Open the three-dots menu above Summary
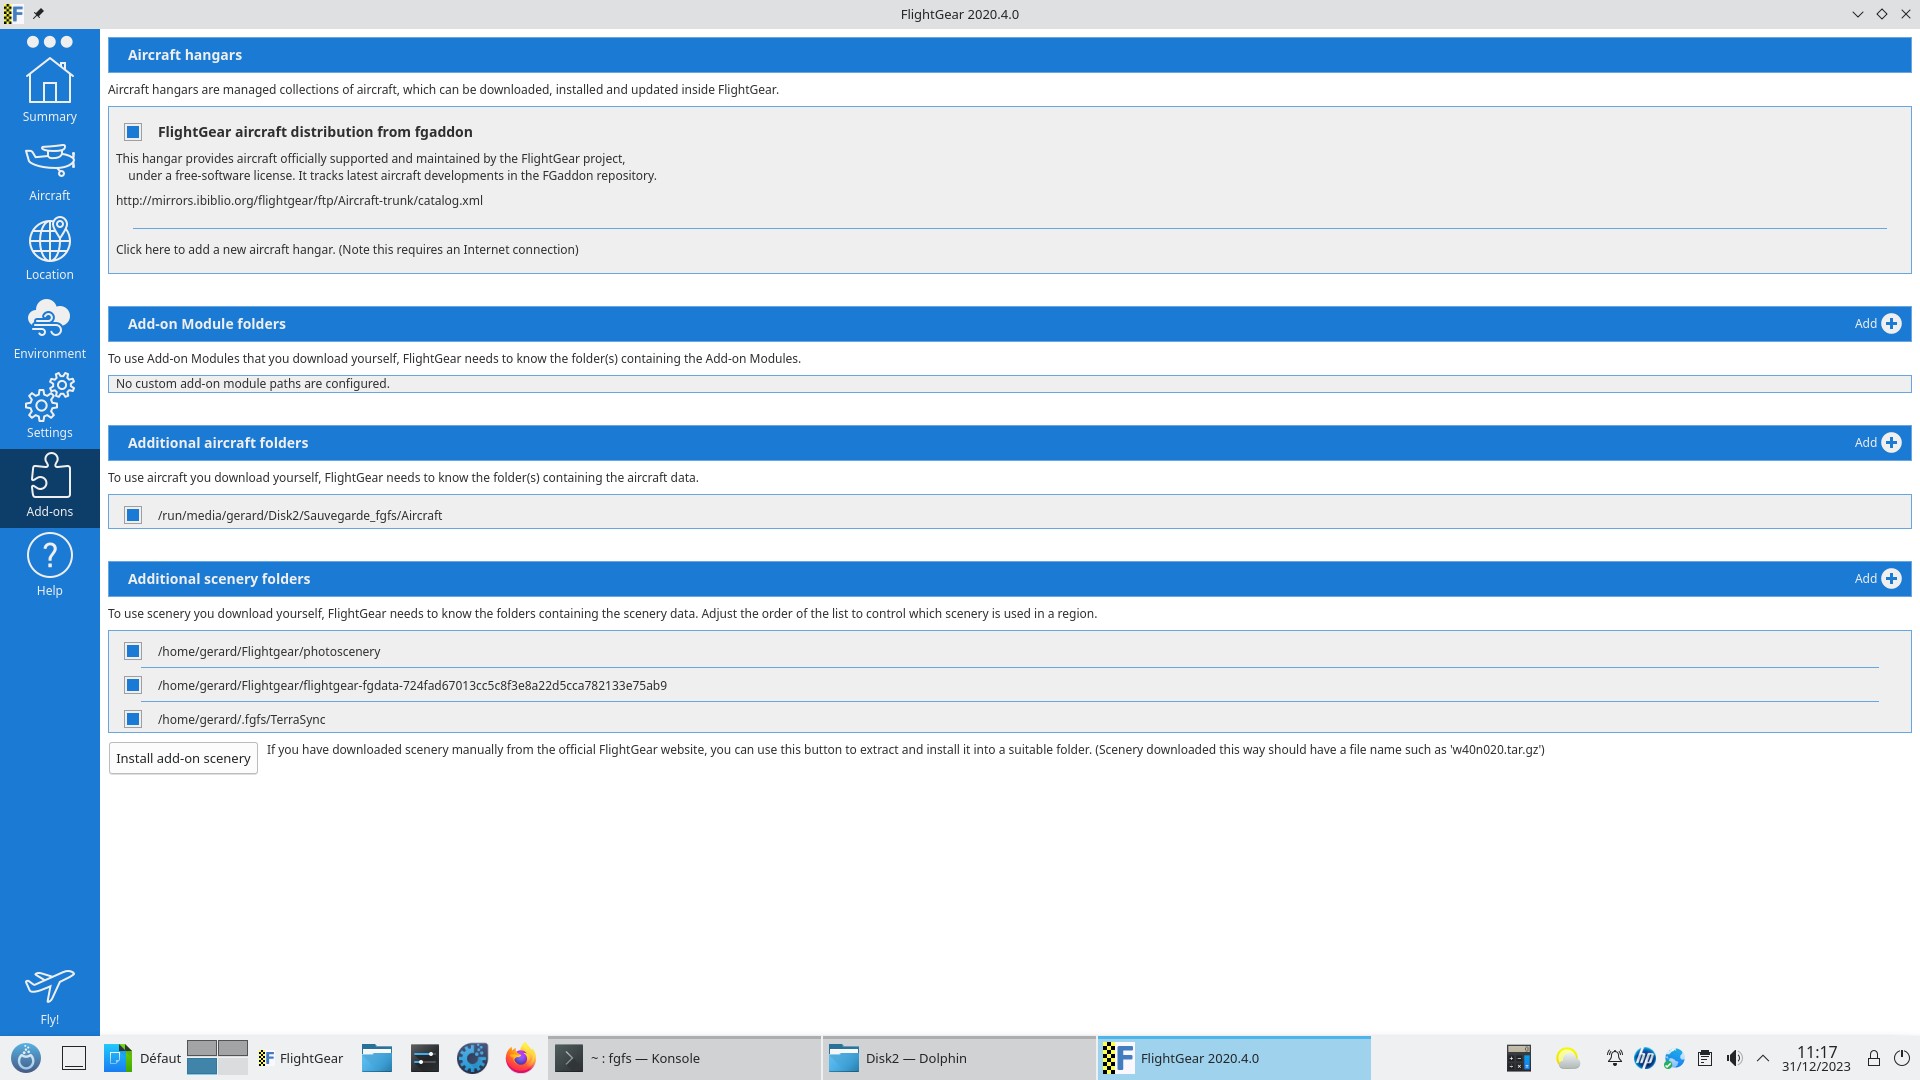Image resolution: width=1920 pixels, height=1080 pixels. tap(49, 42)
